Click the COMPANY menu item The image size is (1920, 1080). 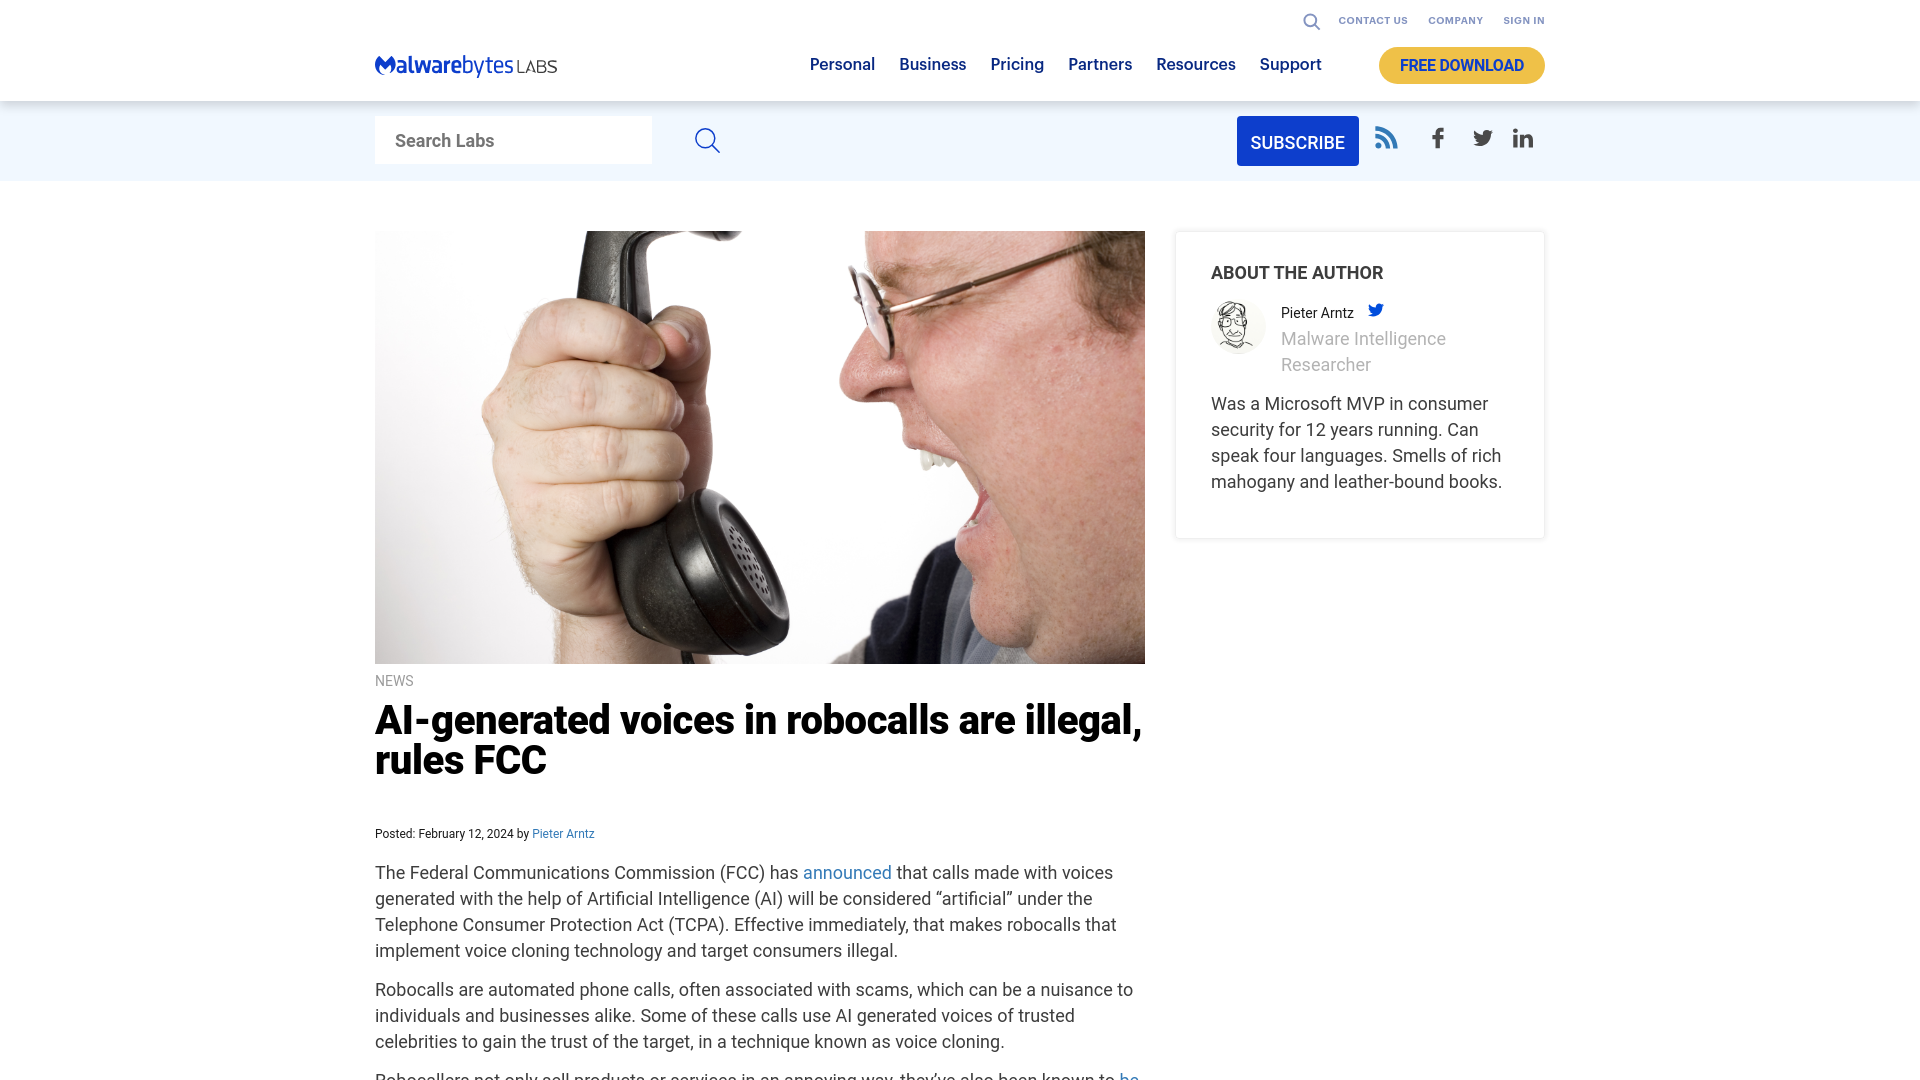coord(1455,20)
